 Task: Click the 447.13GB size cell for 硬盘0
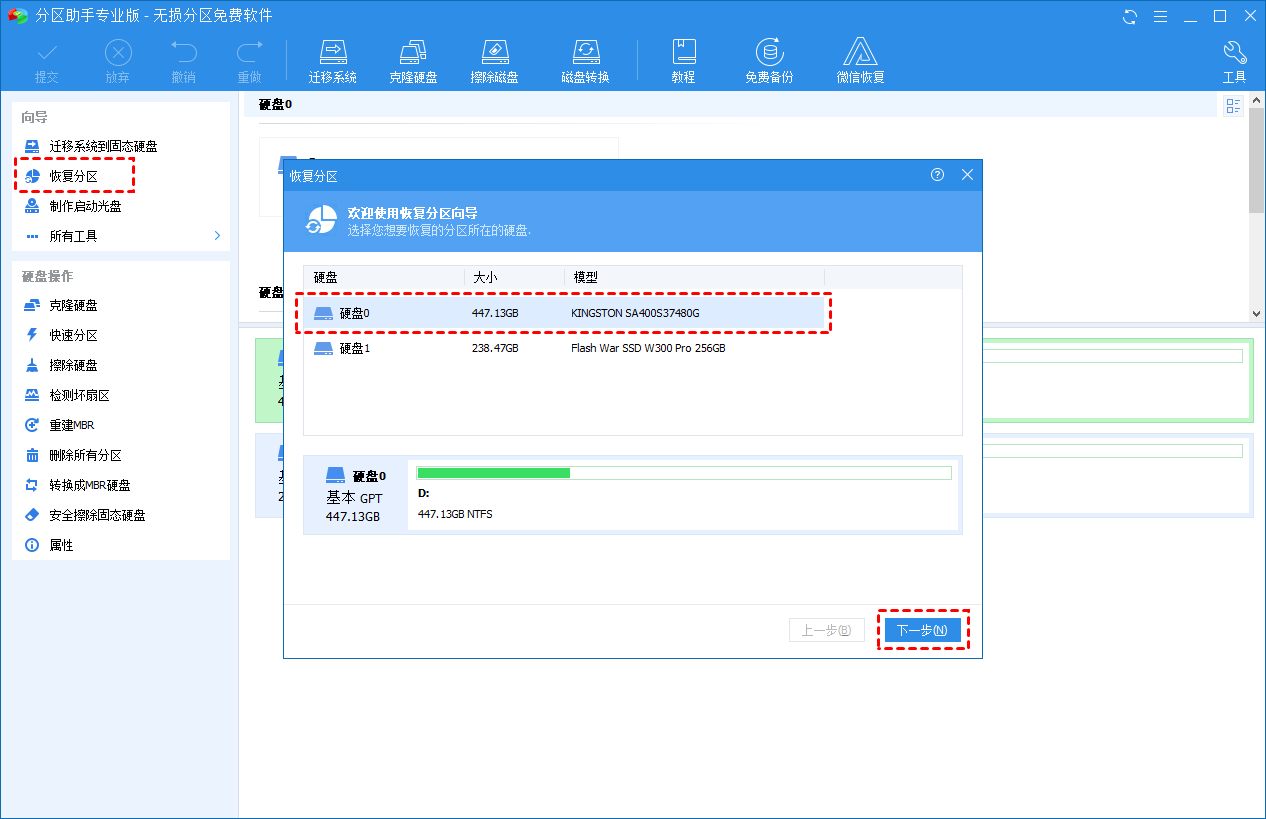(x=495, y=313)
